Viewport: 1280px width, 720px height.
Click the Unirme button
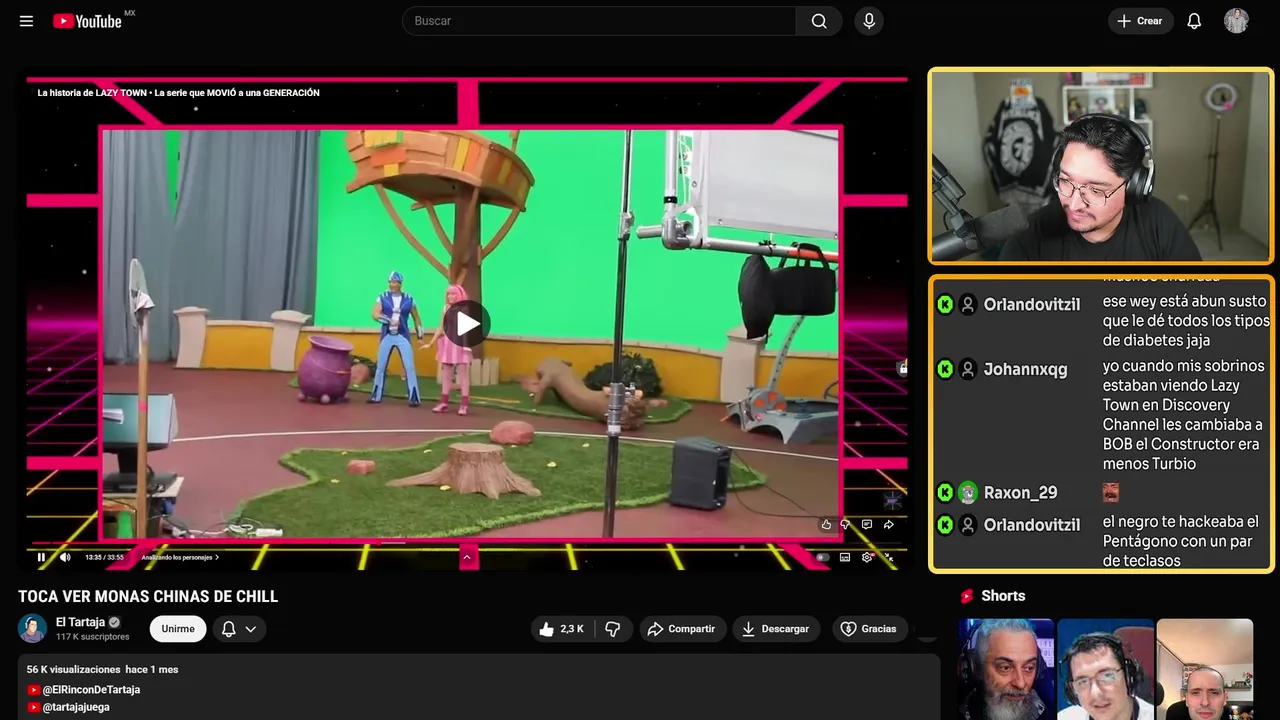178,629
